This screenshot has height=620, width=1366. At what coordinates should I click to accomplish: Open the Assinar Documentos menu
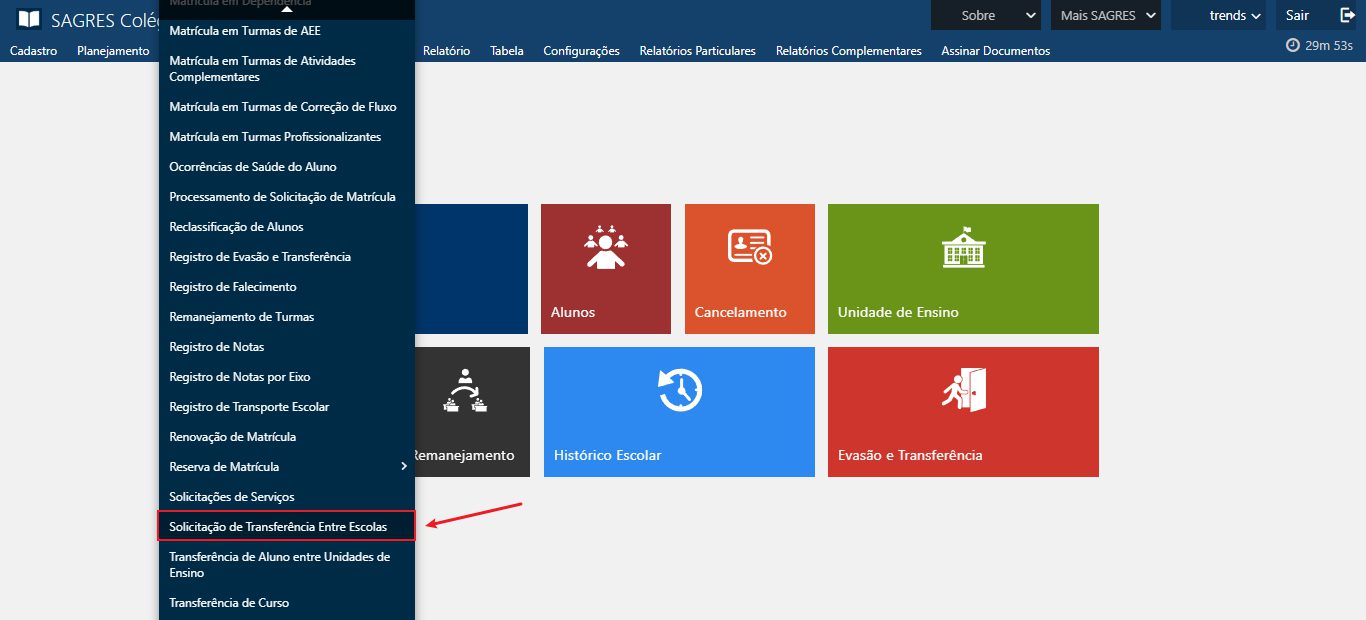[996, 51]
